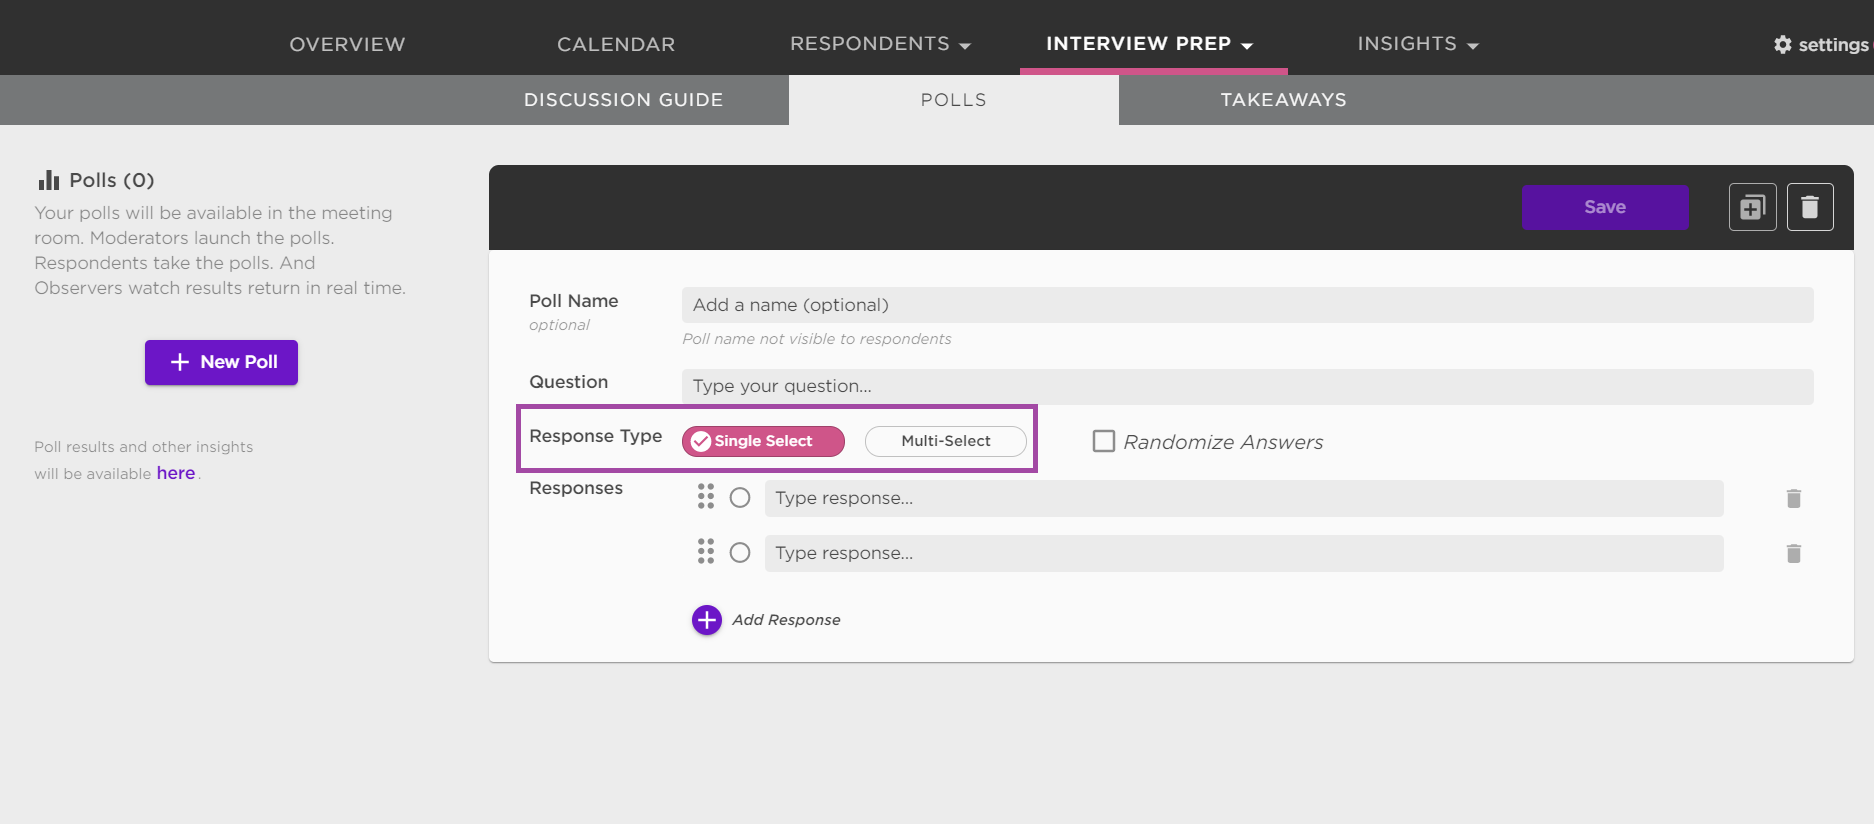Open settings via the gear icon

click(1782, 45)
